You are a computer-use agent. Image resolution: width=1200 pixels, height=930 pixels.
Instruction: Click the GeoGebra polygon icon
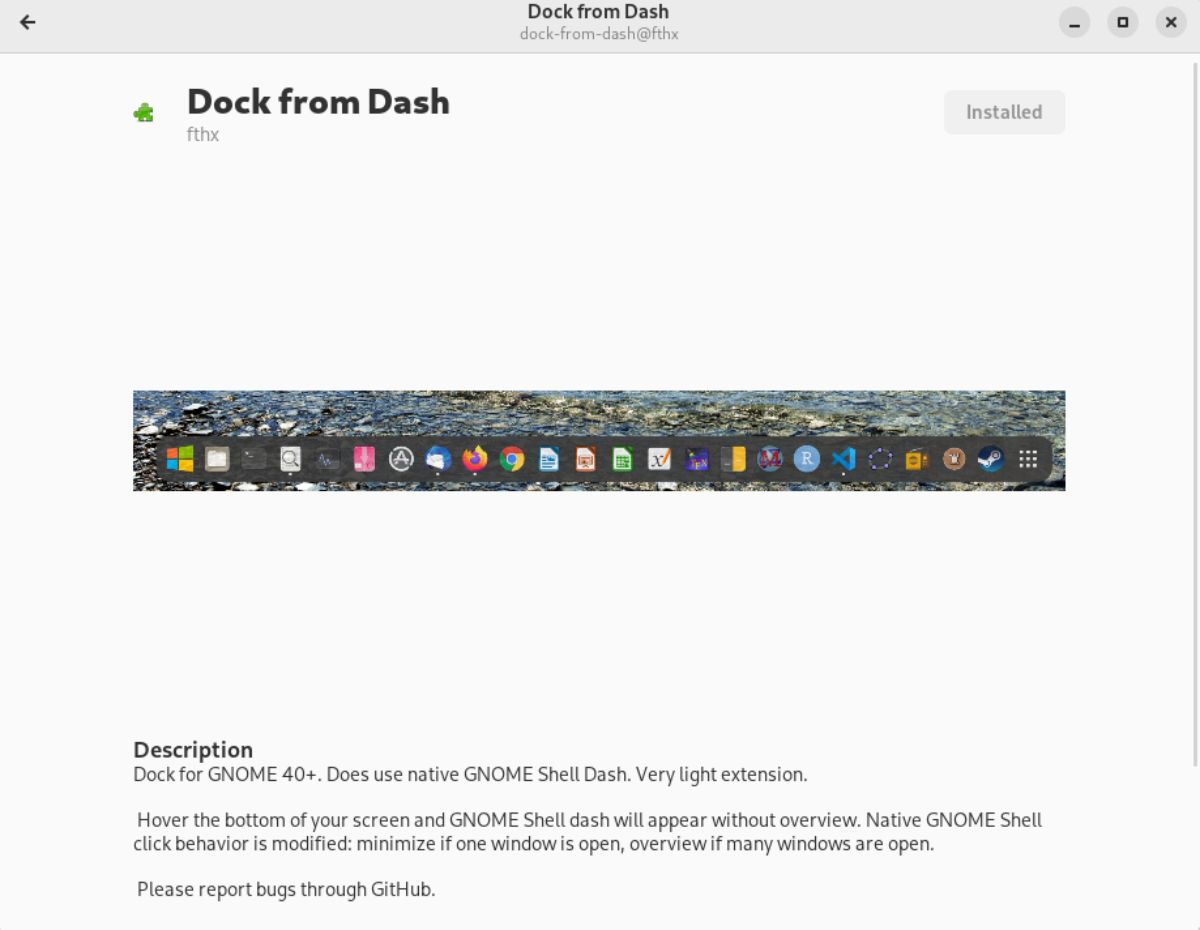click(880, 460)
